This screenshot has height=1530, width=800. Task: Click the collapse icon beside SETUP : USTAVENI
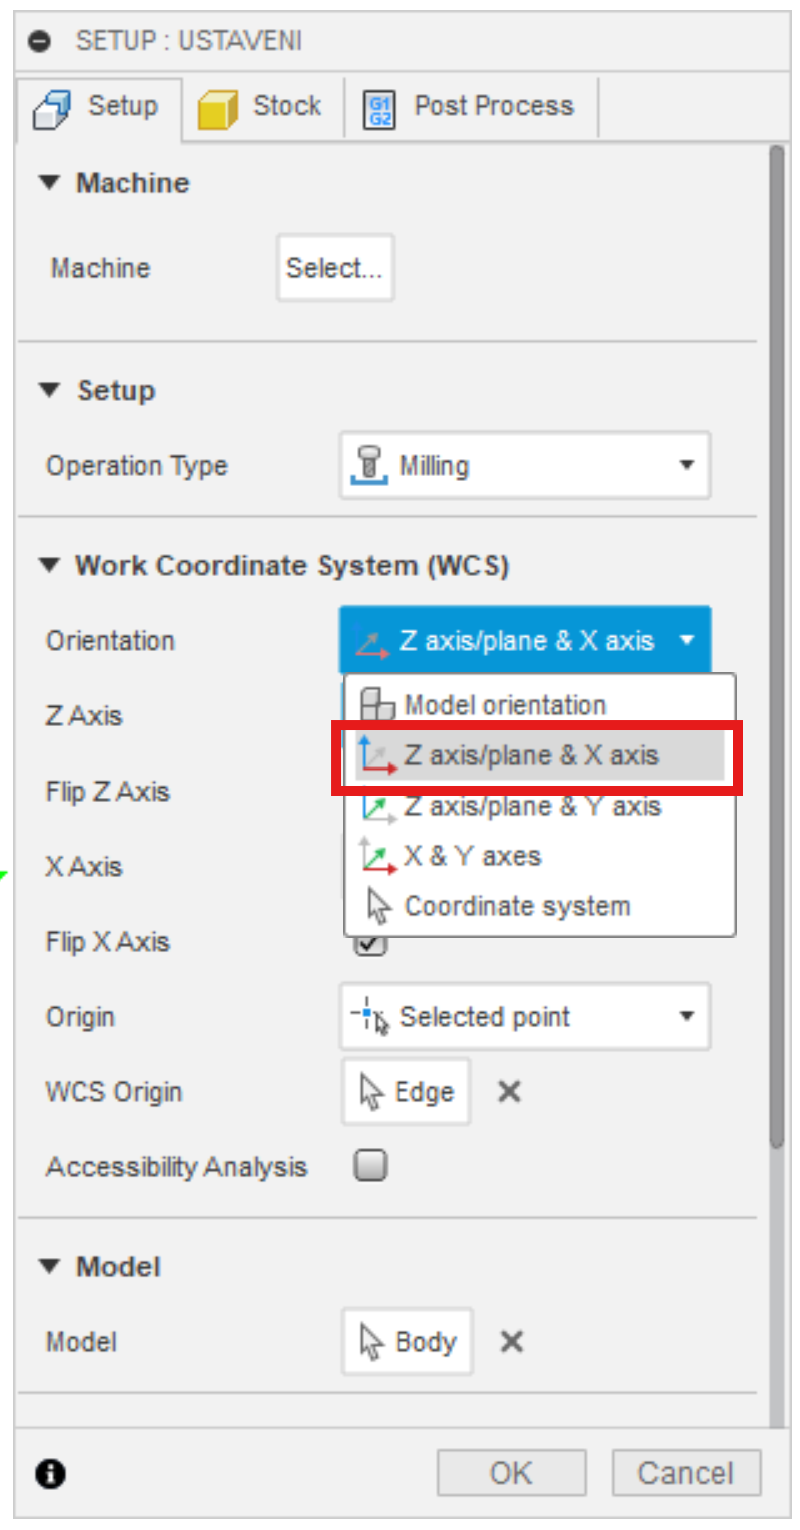tap(40, 41)
